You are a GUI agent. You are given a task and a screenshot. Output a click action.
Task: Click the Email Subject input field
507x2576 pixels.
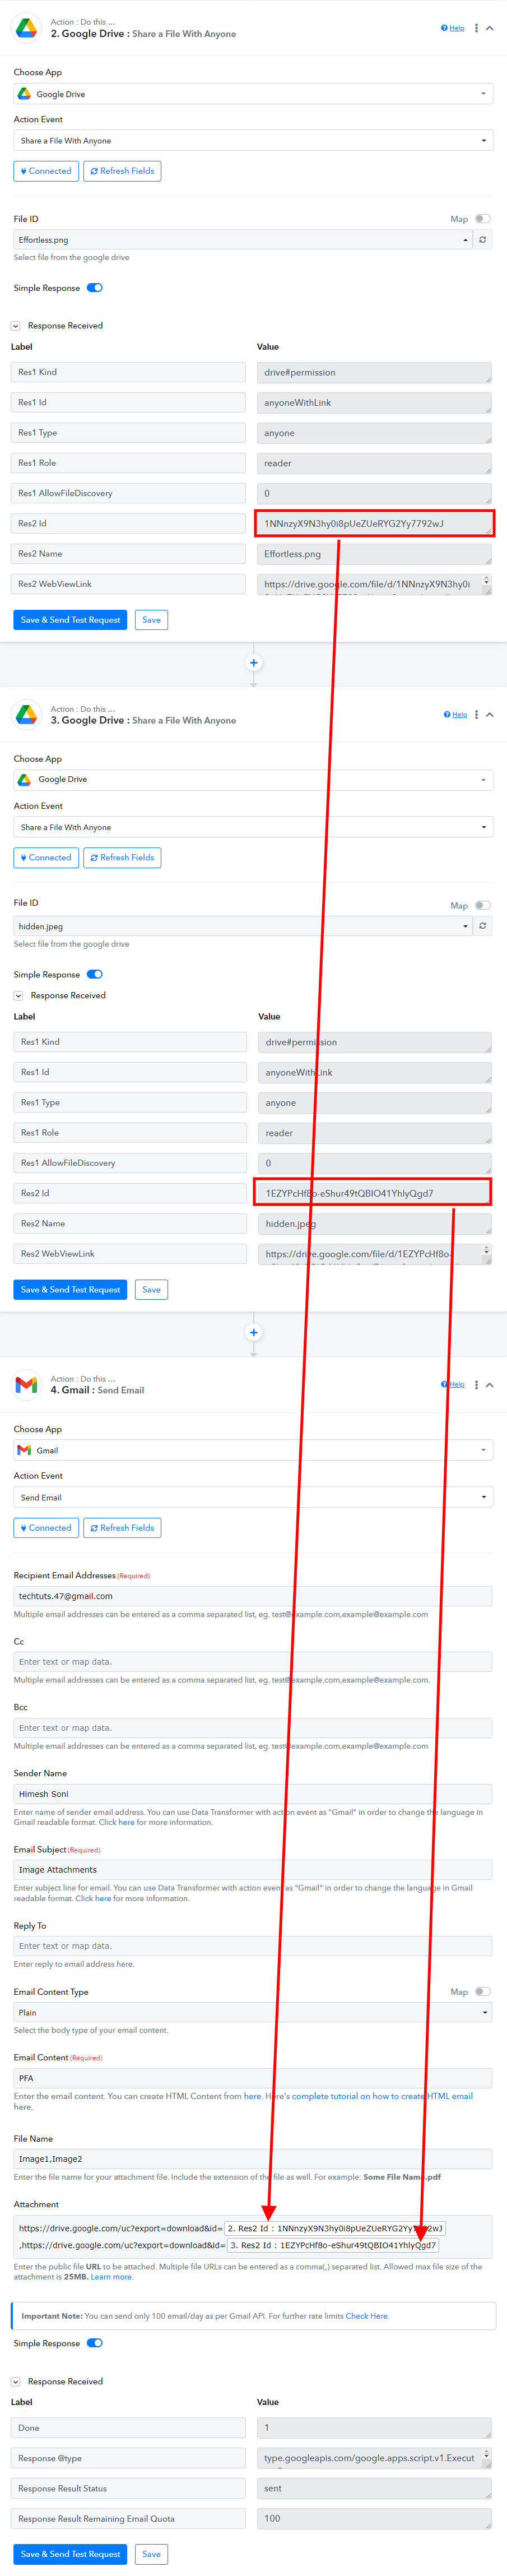tap(253, 1870)
